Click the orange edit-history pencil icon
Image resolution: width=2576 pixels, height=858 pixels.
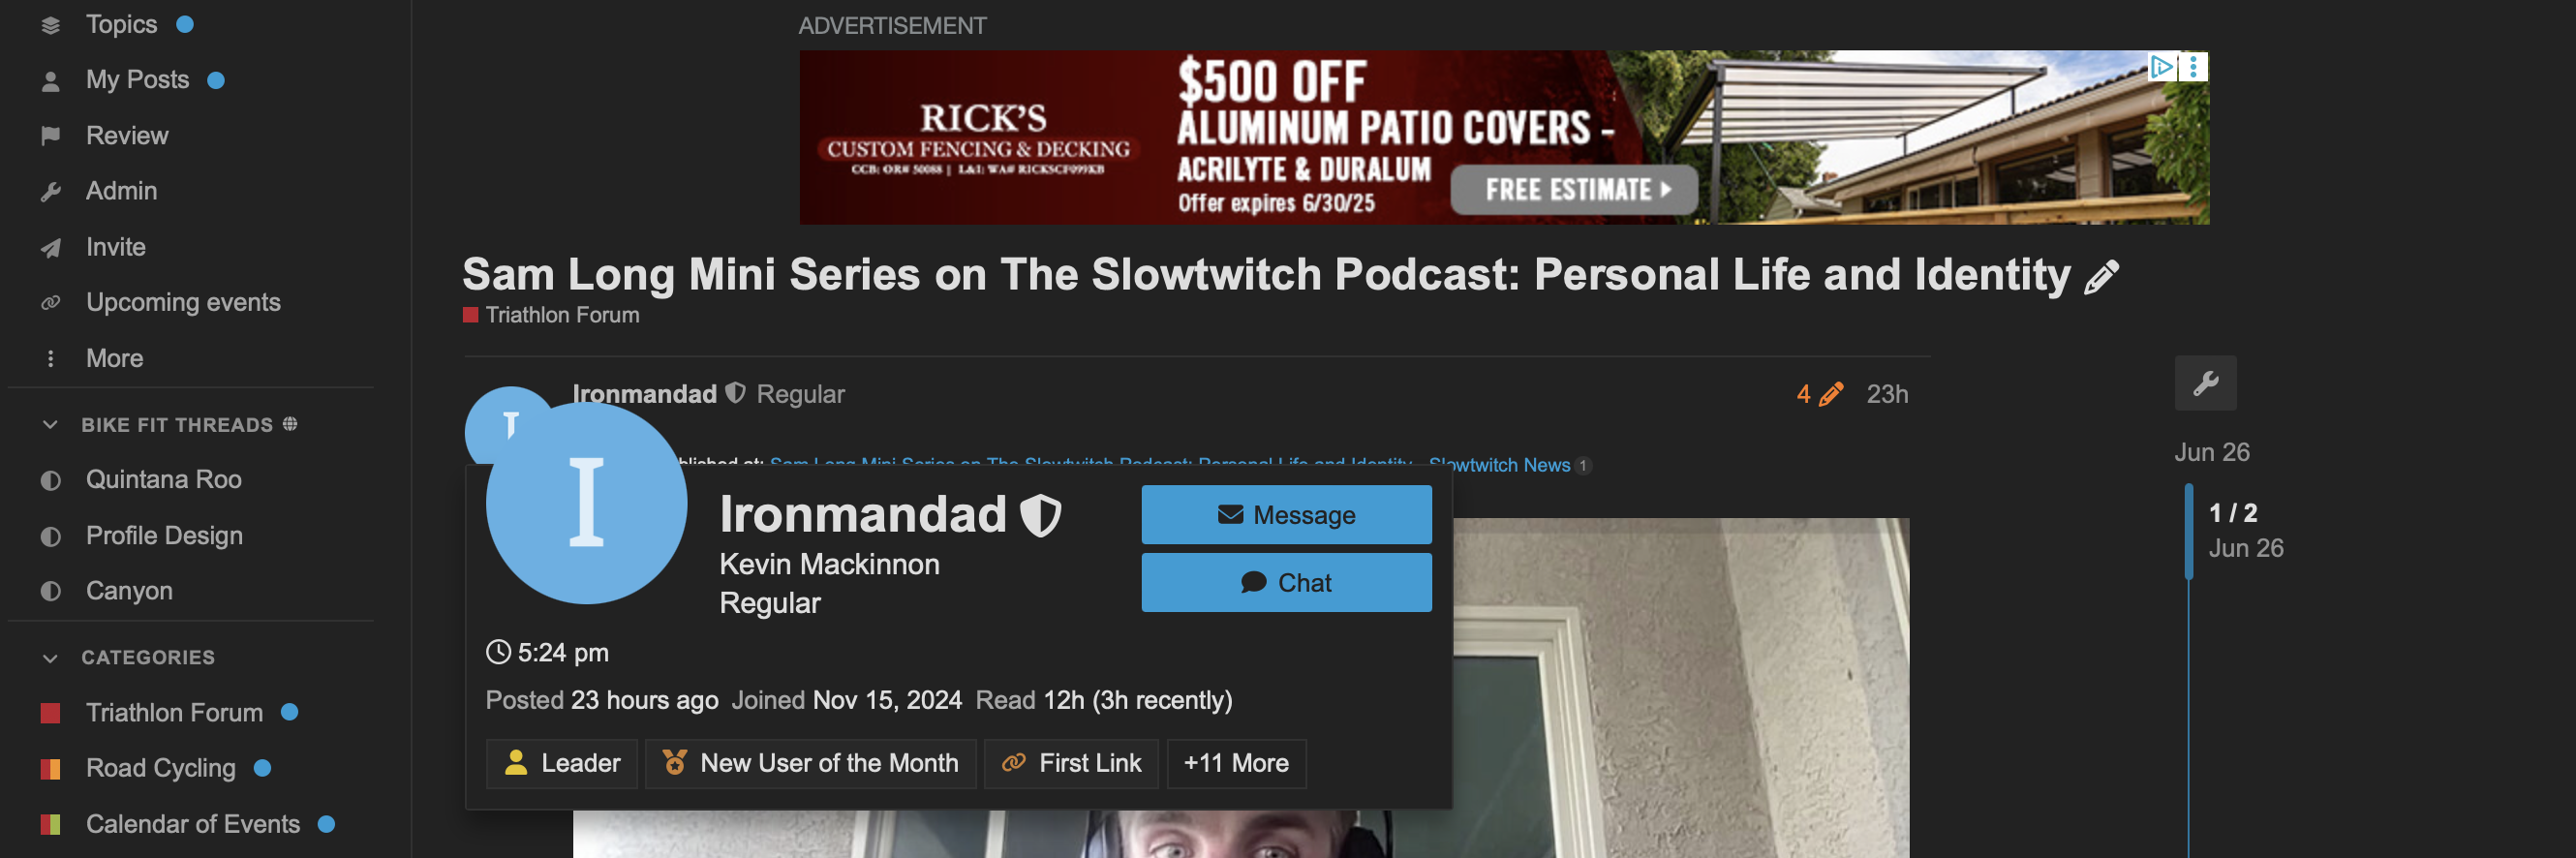1831,394
